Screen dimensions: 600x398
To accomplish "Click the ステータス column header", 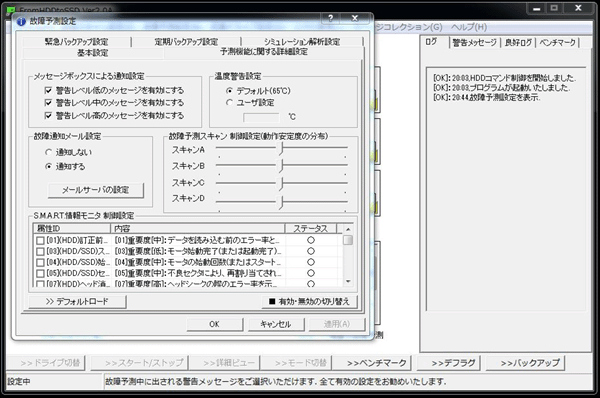I will (x=310, y=228).
